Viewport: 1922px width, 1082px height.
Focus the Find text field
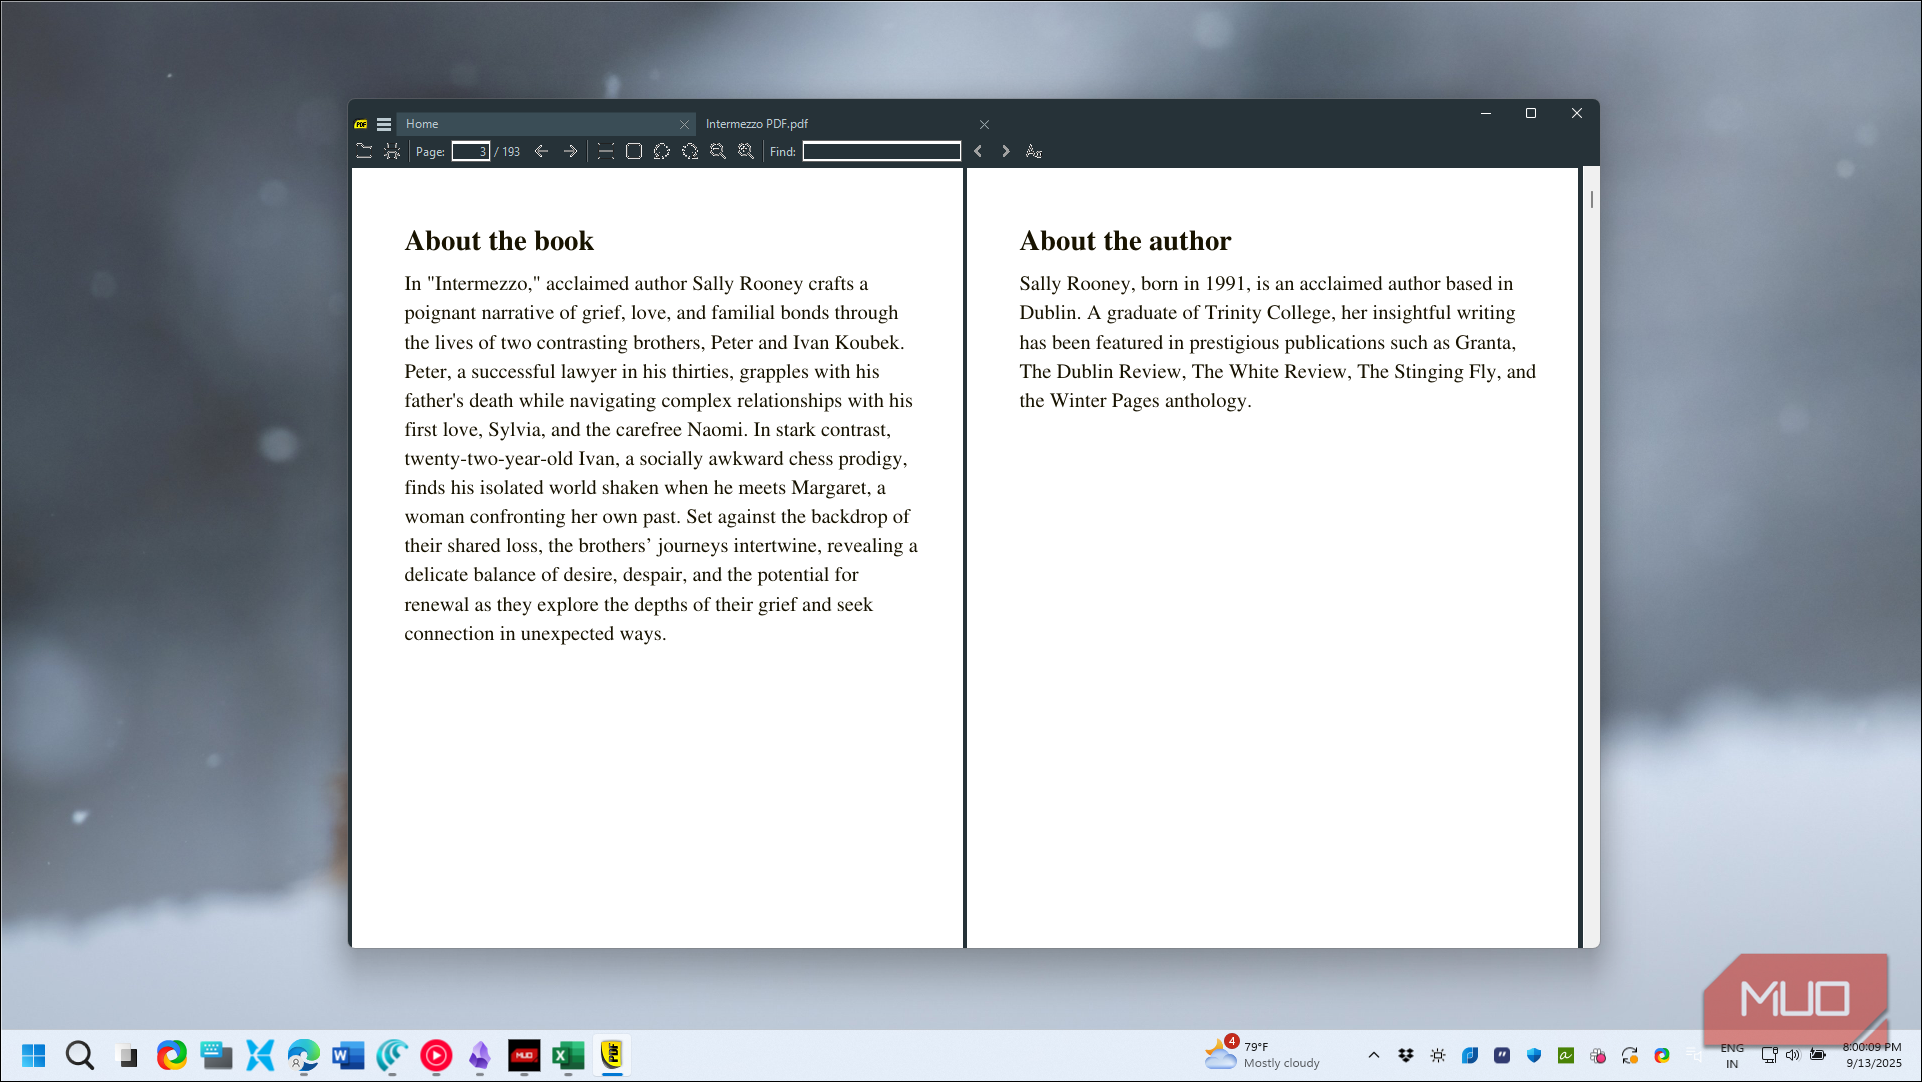click(x=881, y=151)
